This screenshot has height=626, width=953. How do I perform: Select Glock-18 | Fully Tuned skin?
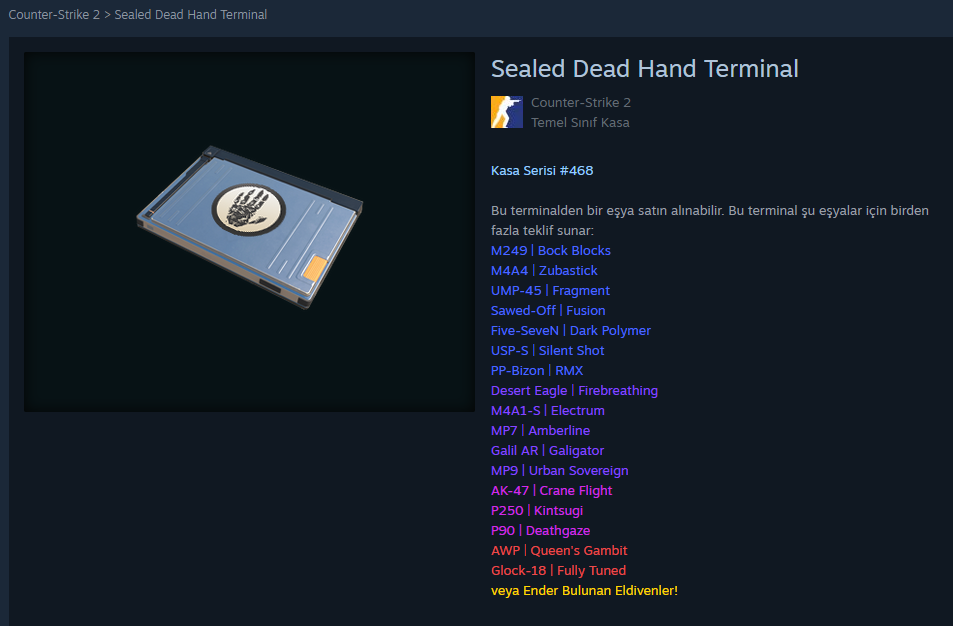coord(559,571)
